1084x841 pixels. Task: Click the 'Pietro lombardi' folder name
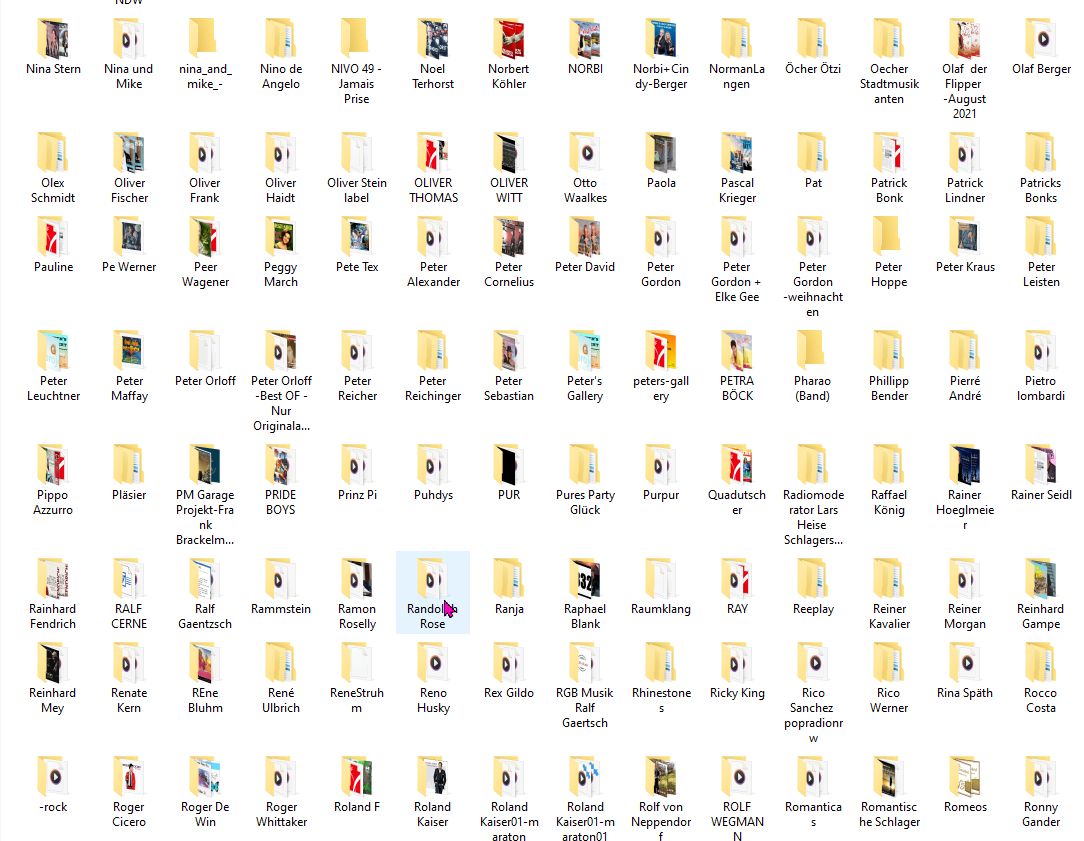[1041, 388]
